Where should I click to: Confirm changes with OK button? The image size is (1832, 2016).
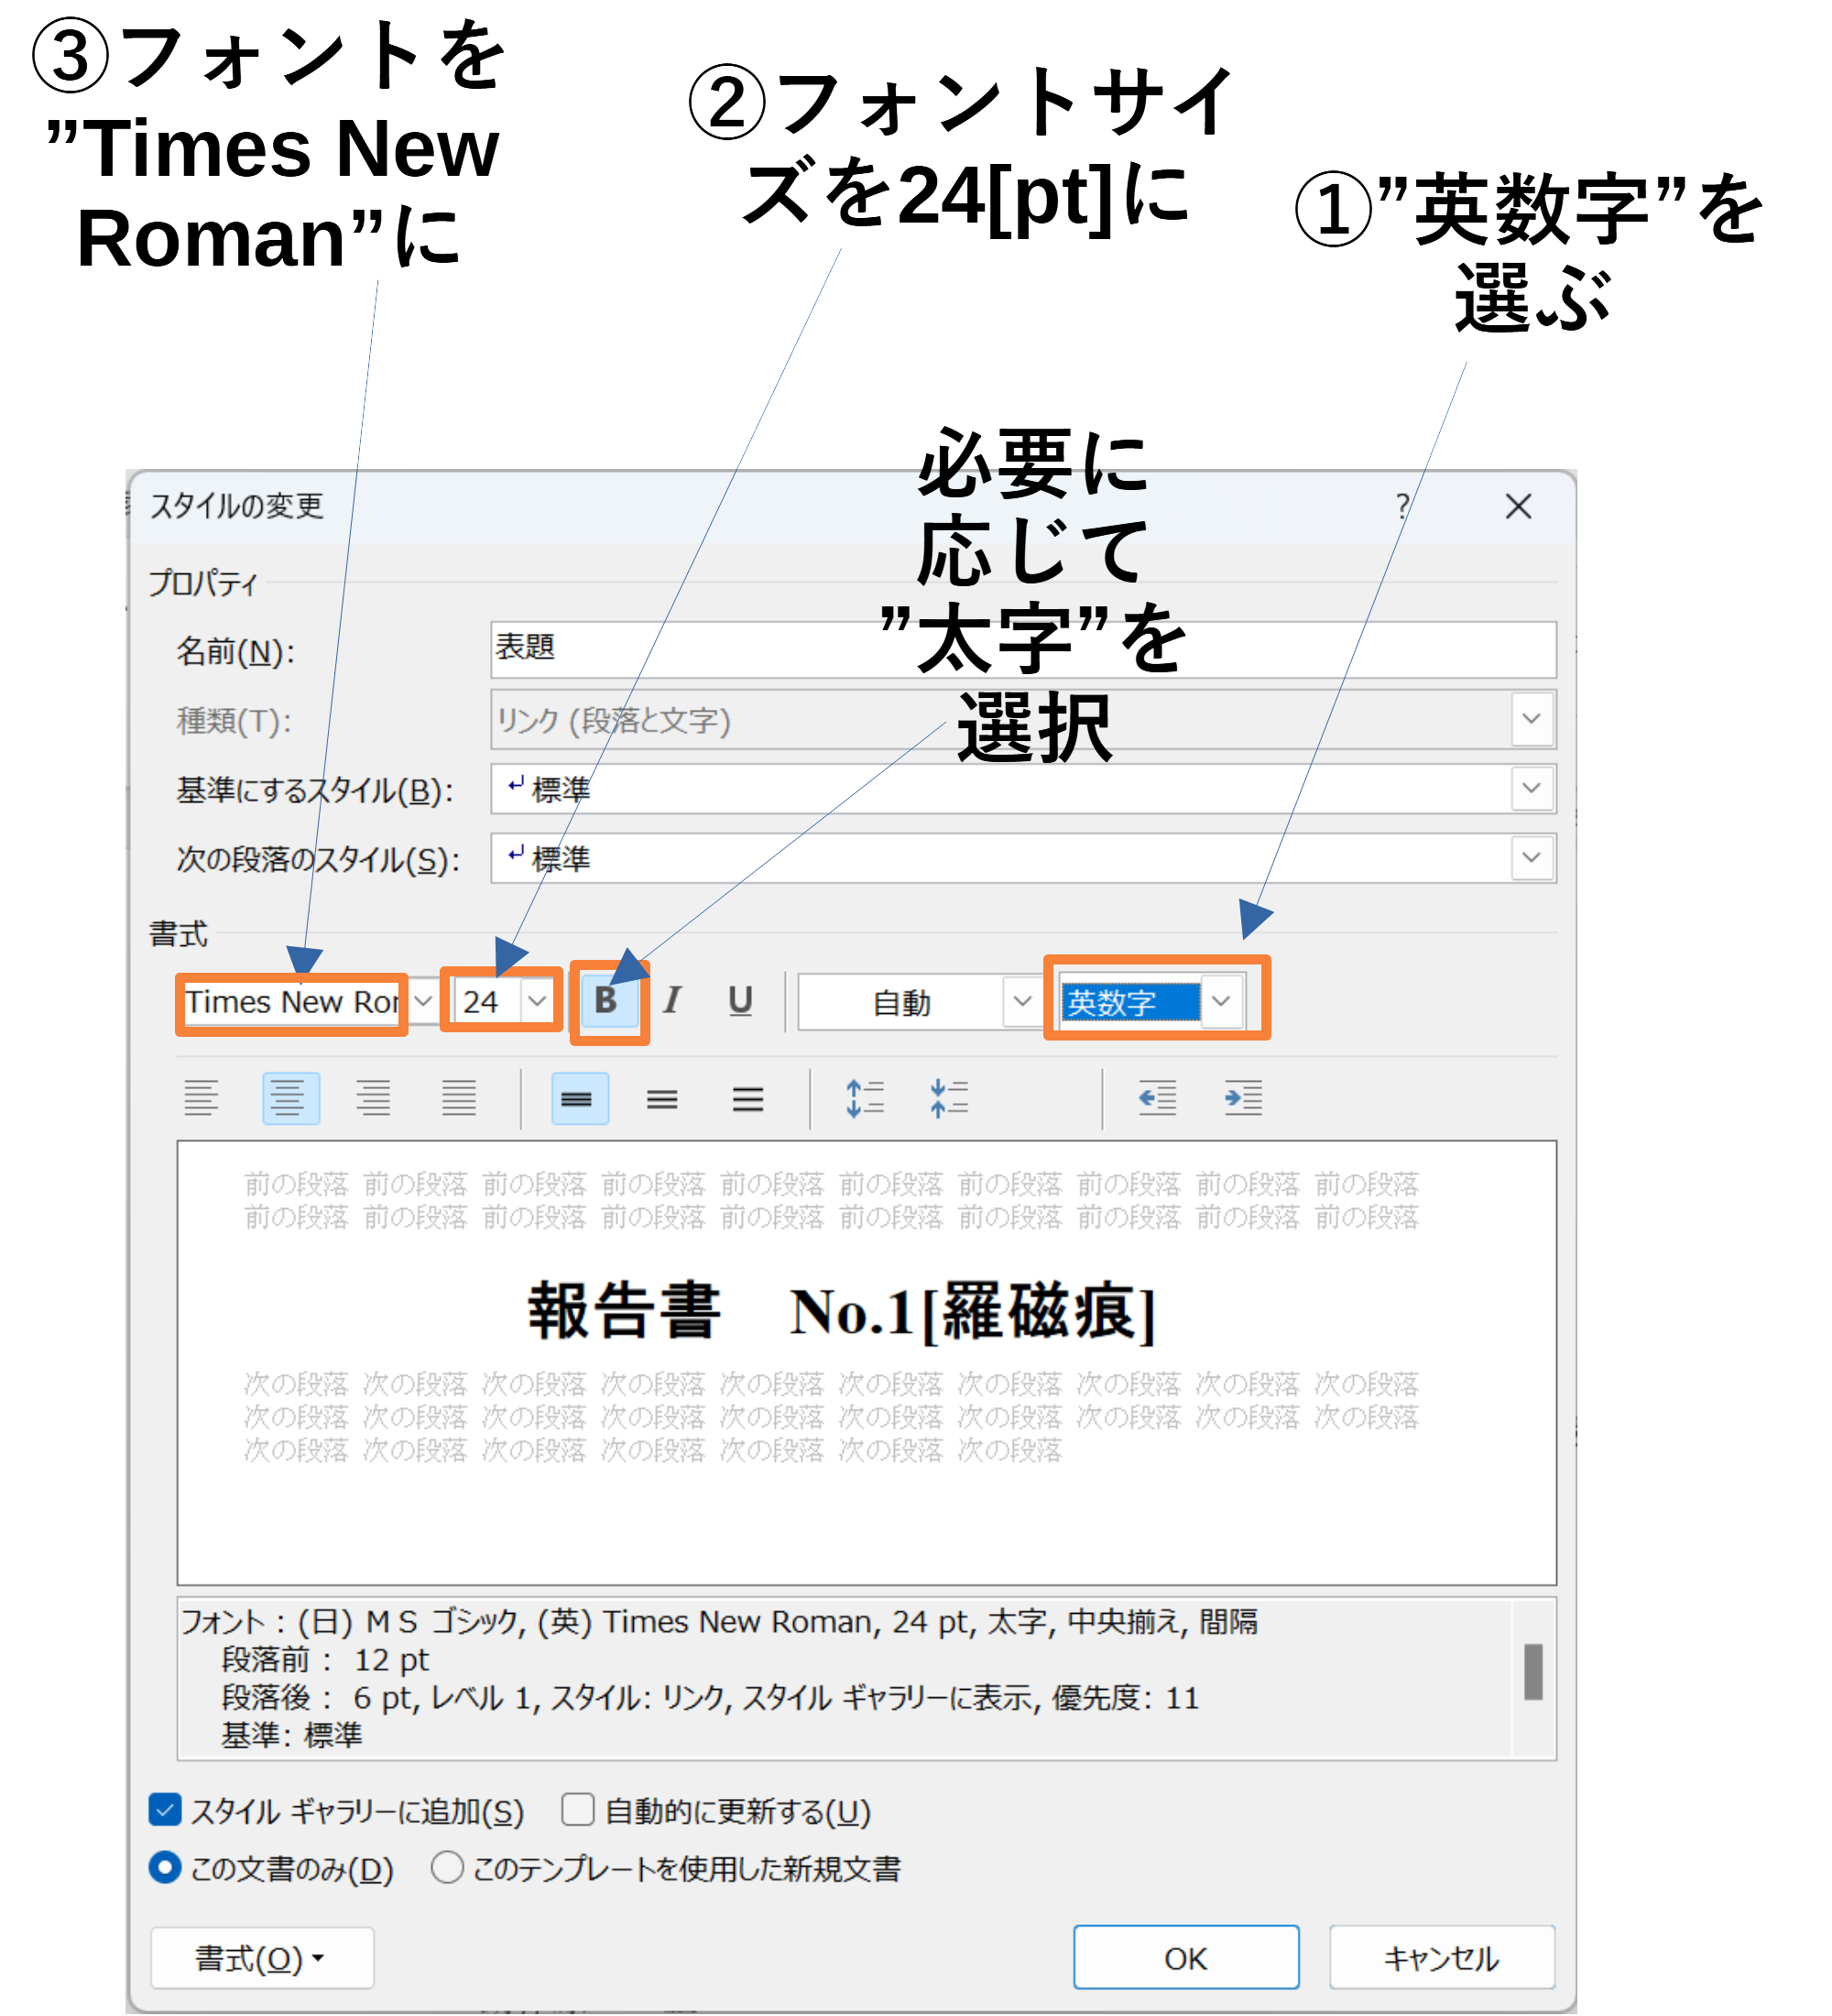pos(1186,1958)
